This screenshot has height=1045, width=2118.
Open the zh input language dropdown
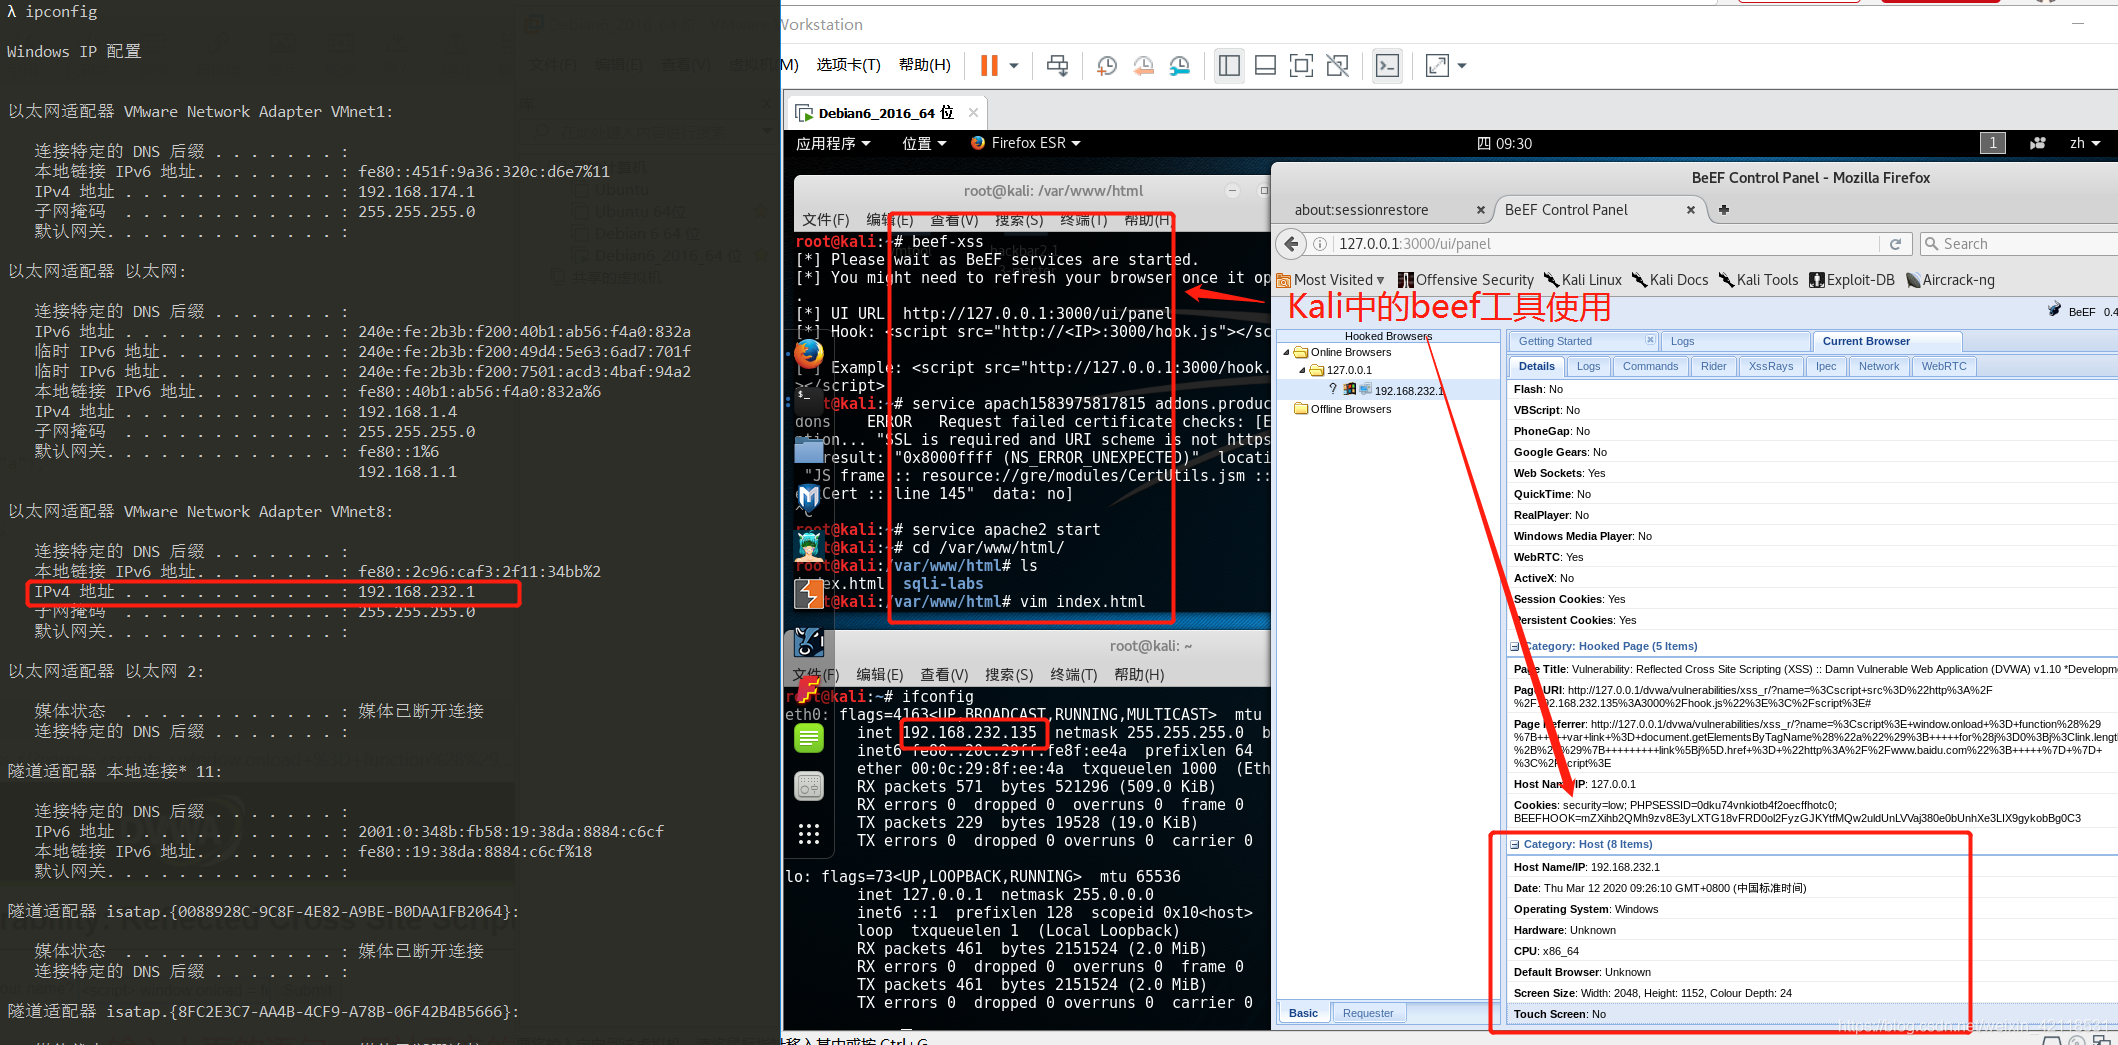tap(2085, 143)
